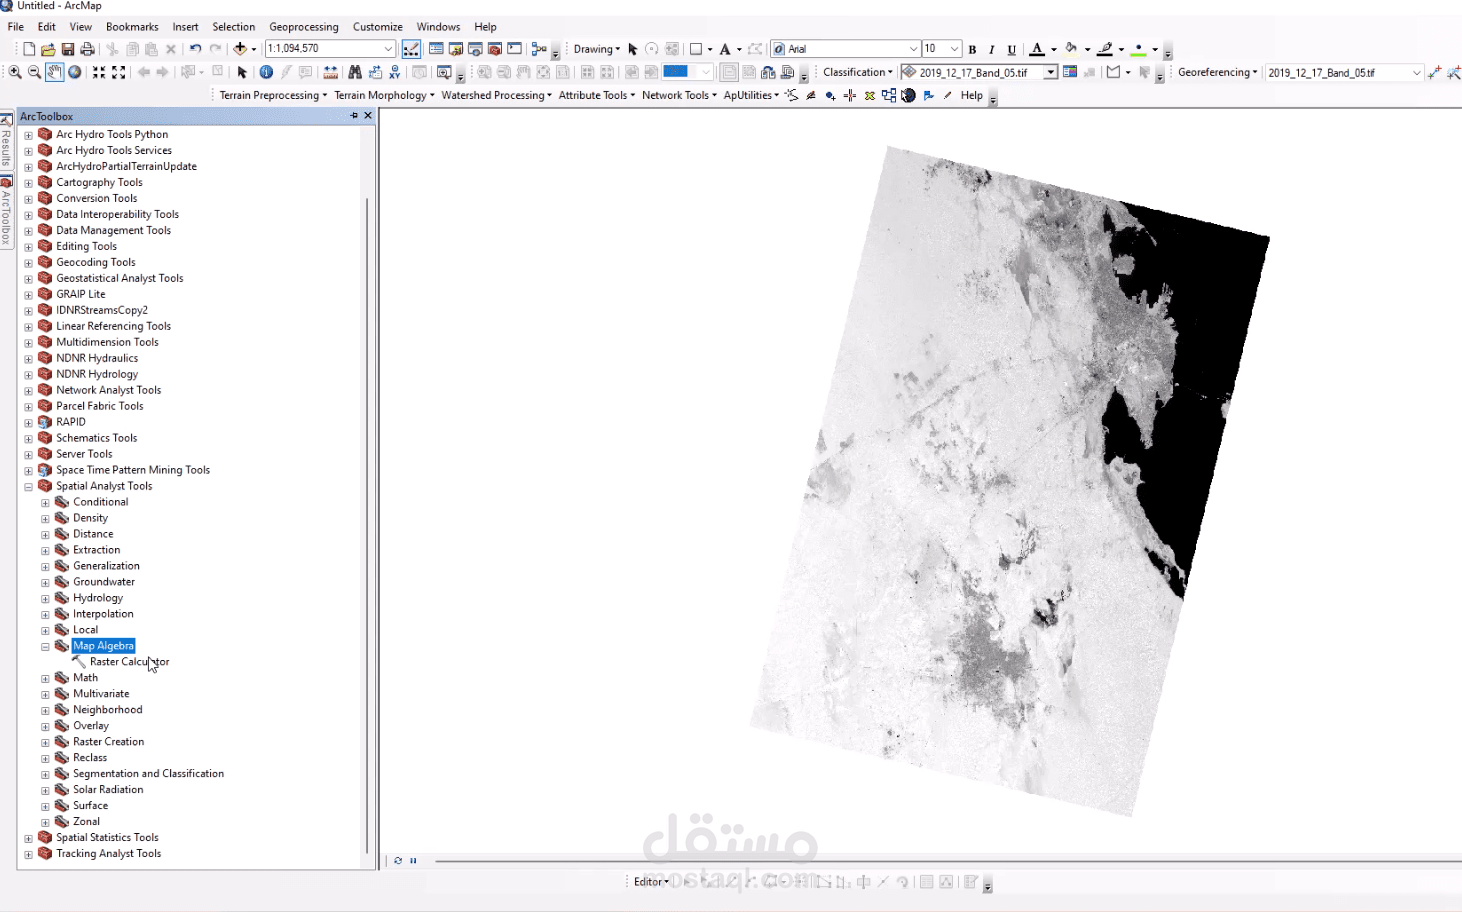Select the Measure tool

tap(331, 72)
